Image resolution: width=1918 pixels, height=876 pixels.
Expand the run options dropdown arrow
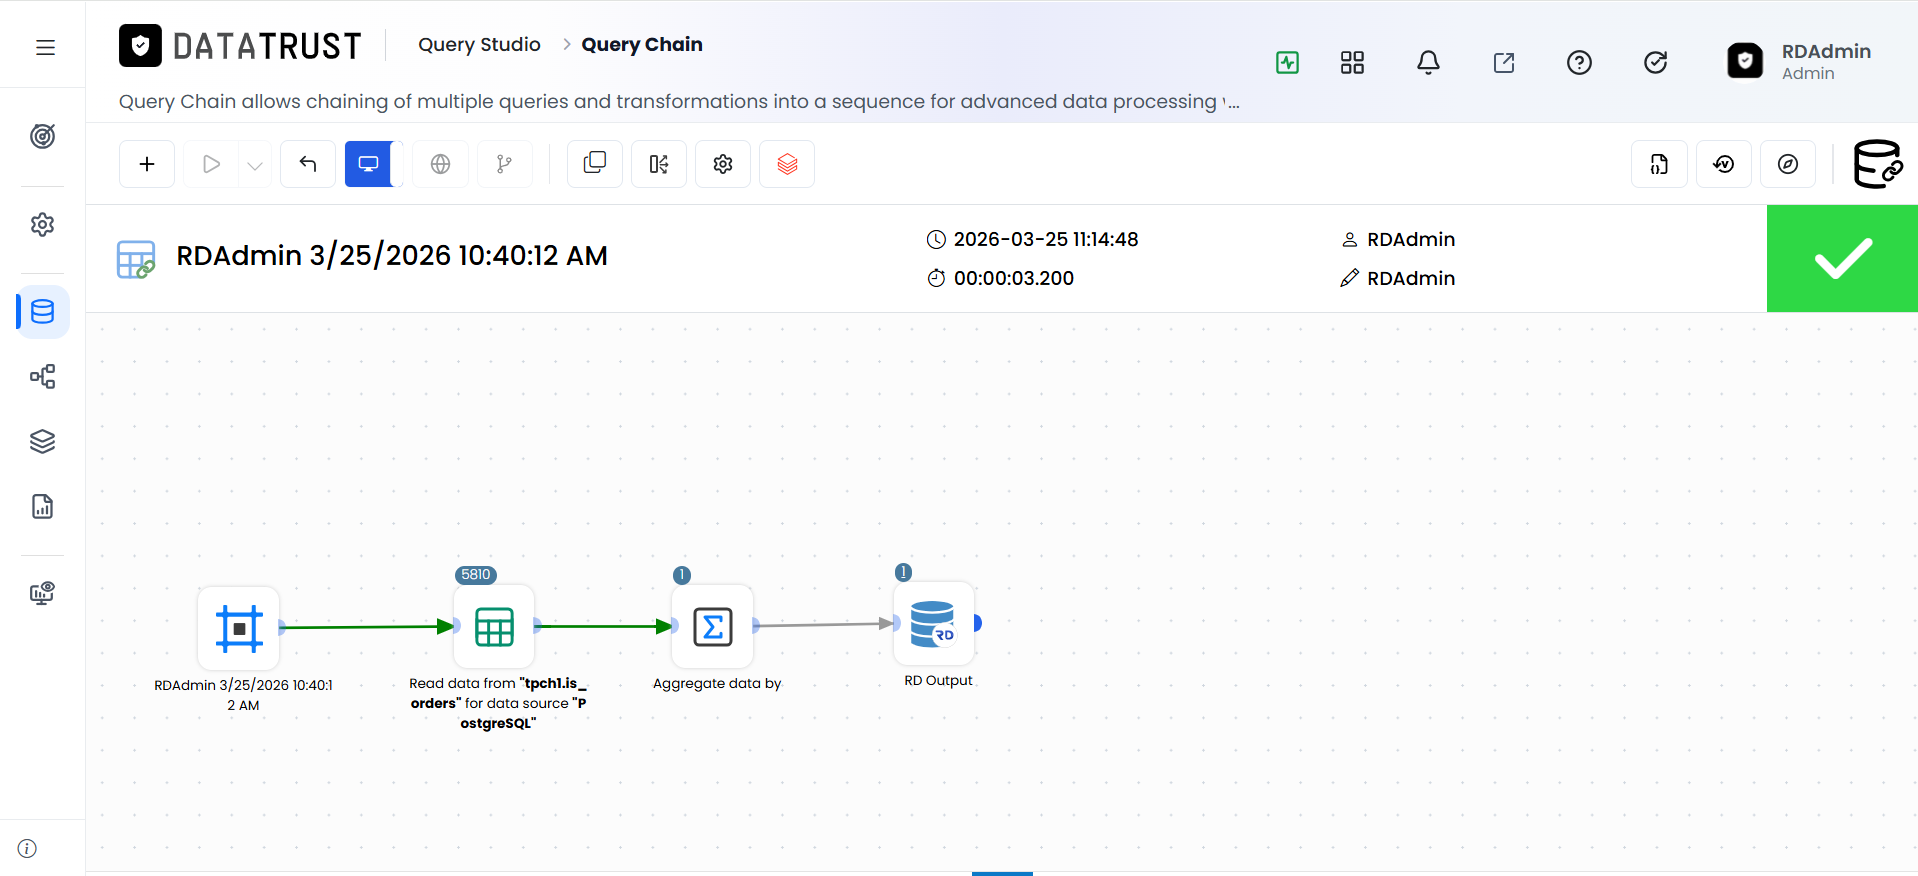click(x=255, y=165)
